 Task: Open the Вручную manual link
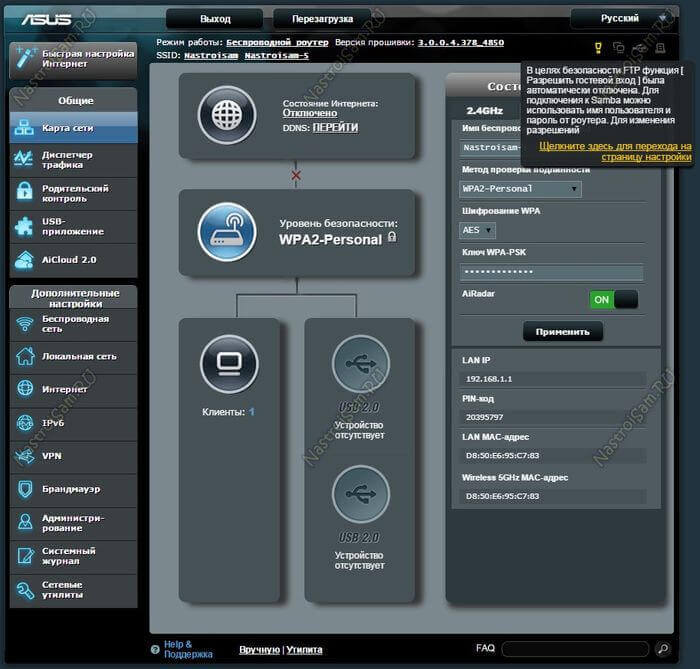259,649
